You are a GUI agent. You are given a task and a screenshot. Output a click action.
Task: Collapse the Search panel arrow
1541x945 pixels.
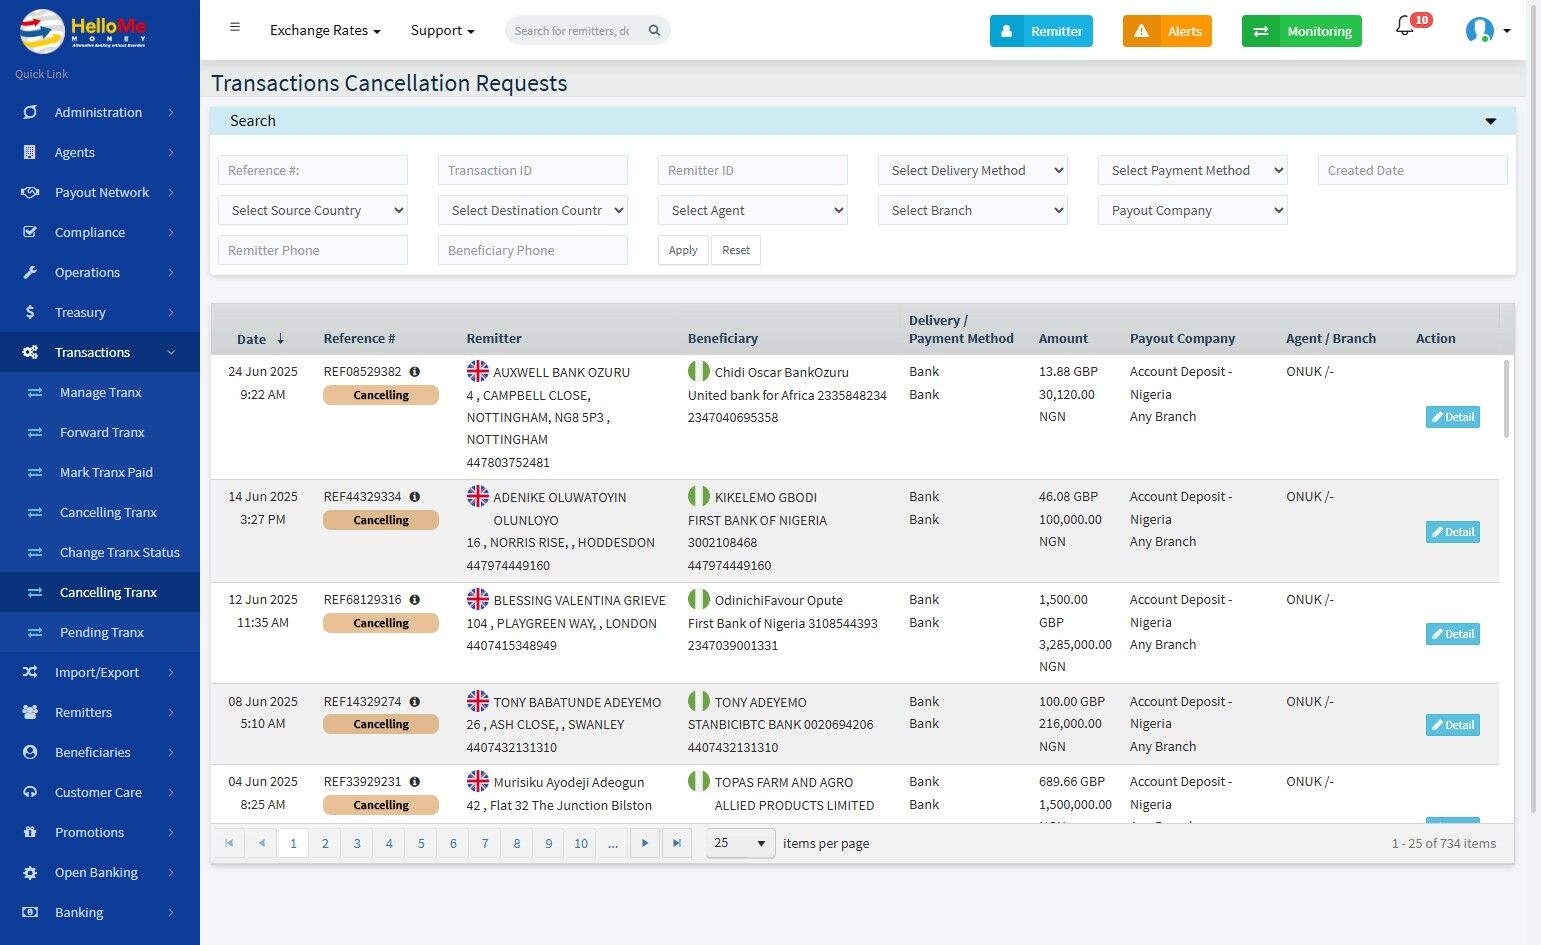[1490, 121]
